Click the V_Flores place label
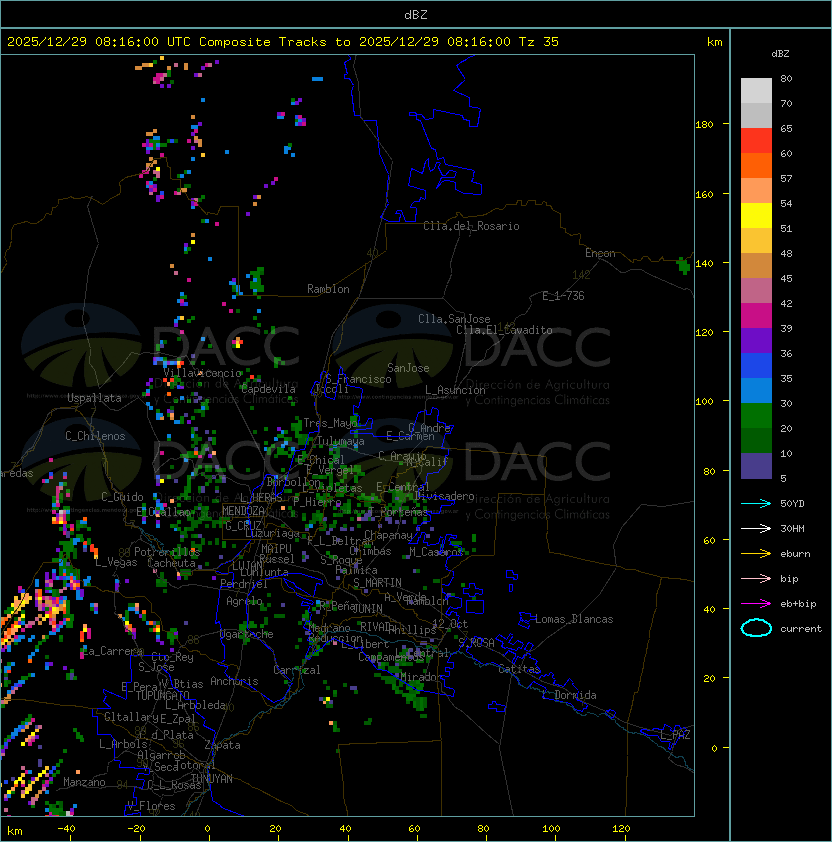Image resolution: width=832 pixels, height=842 pixels. pos(151,807)
